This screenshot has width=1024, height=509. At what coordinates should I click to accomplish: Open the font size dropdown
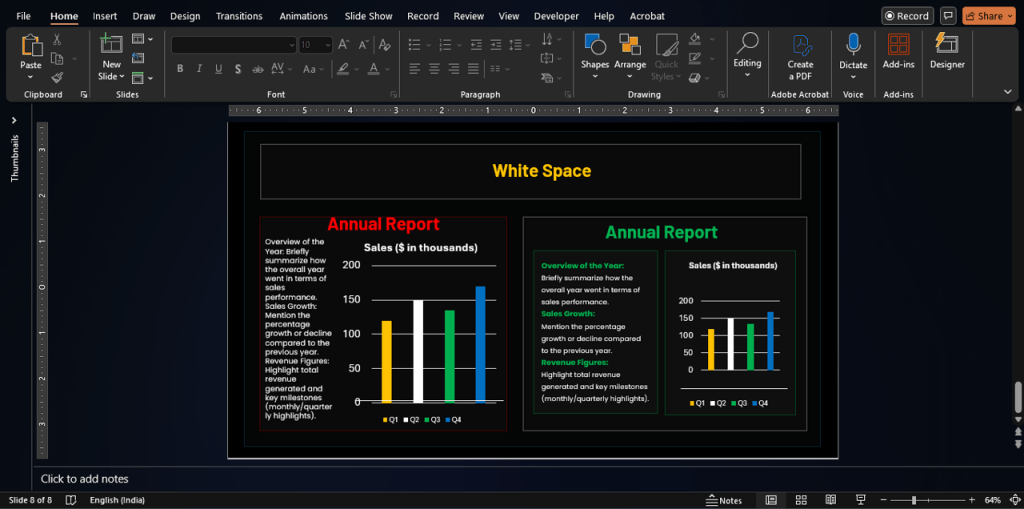327,45
